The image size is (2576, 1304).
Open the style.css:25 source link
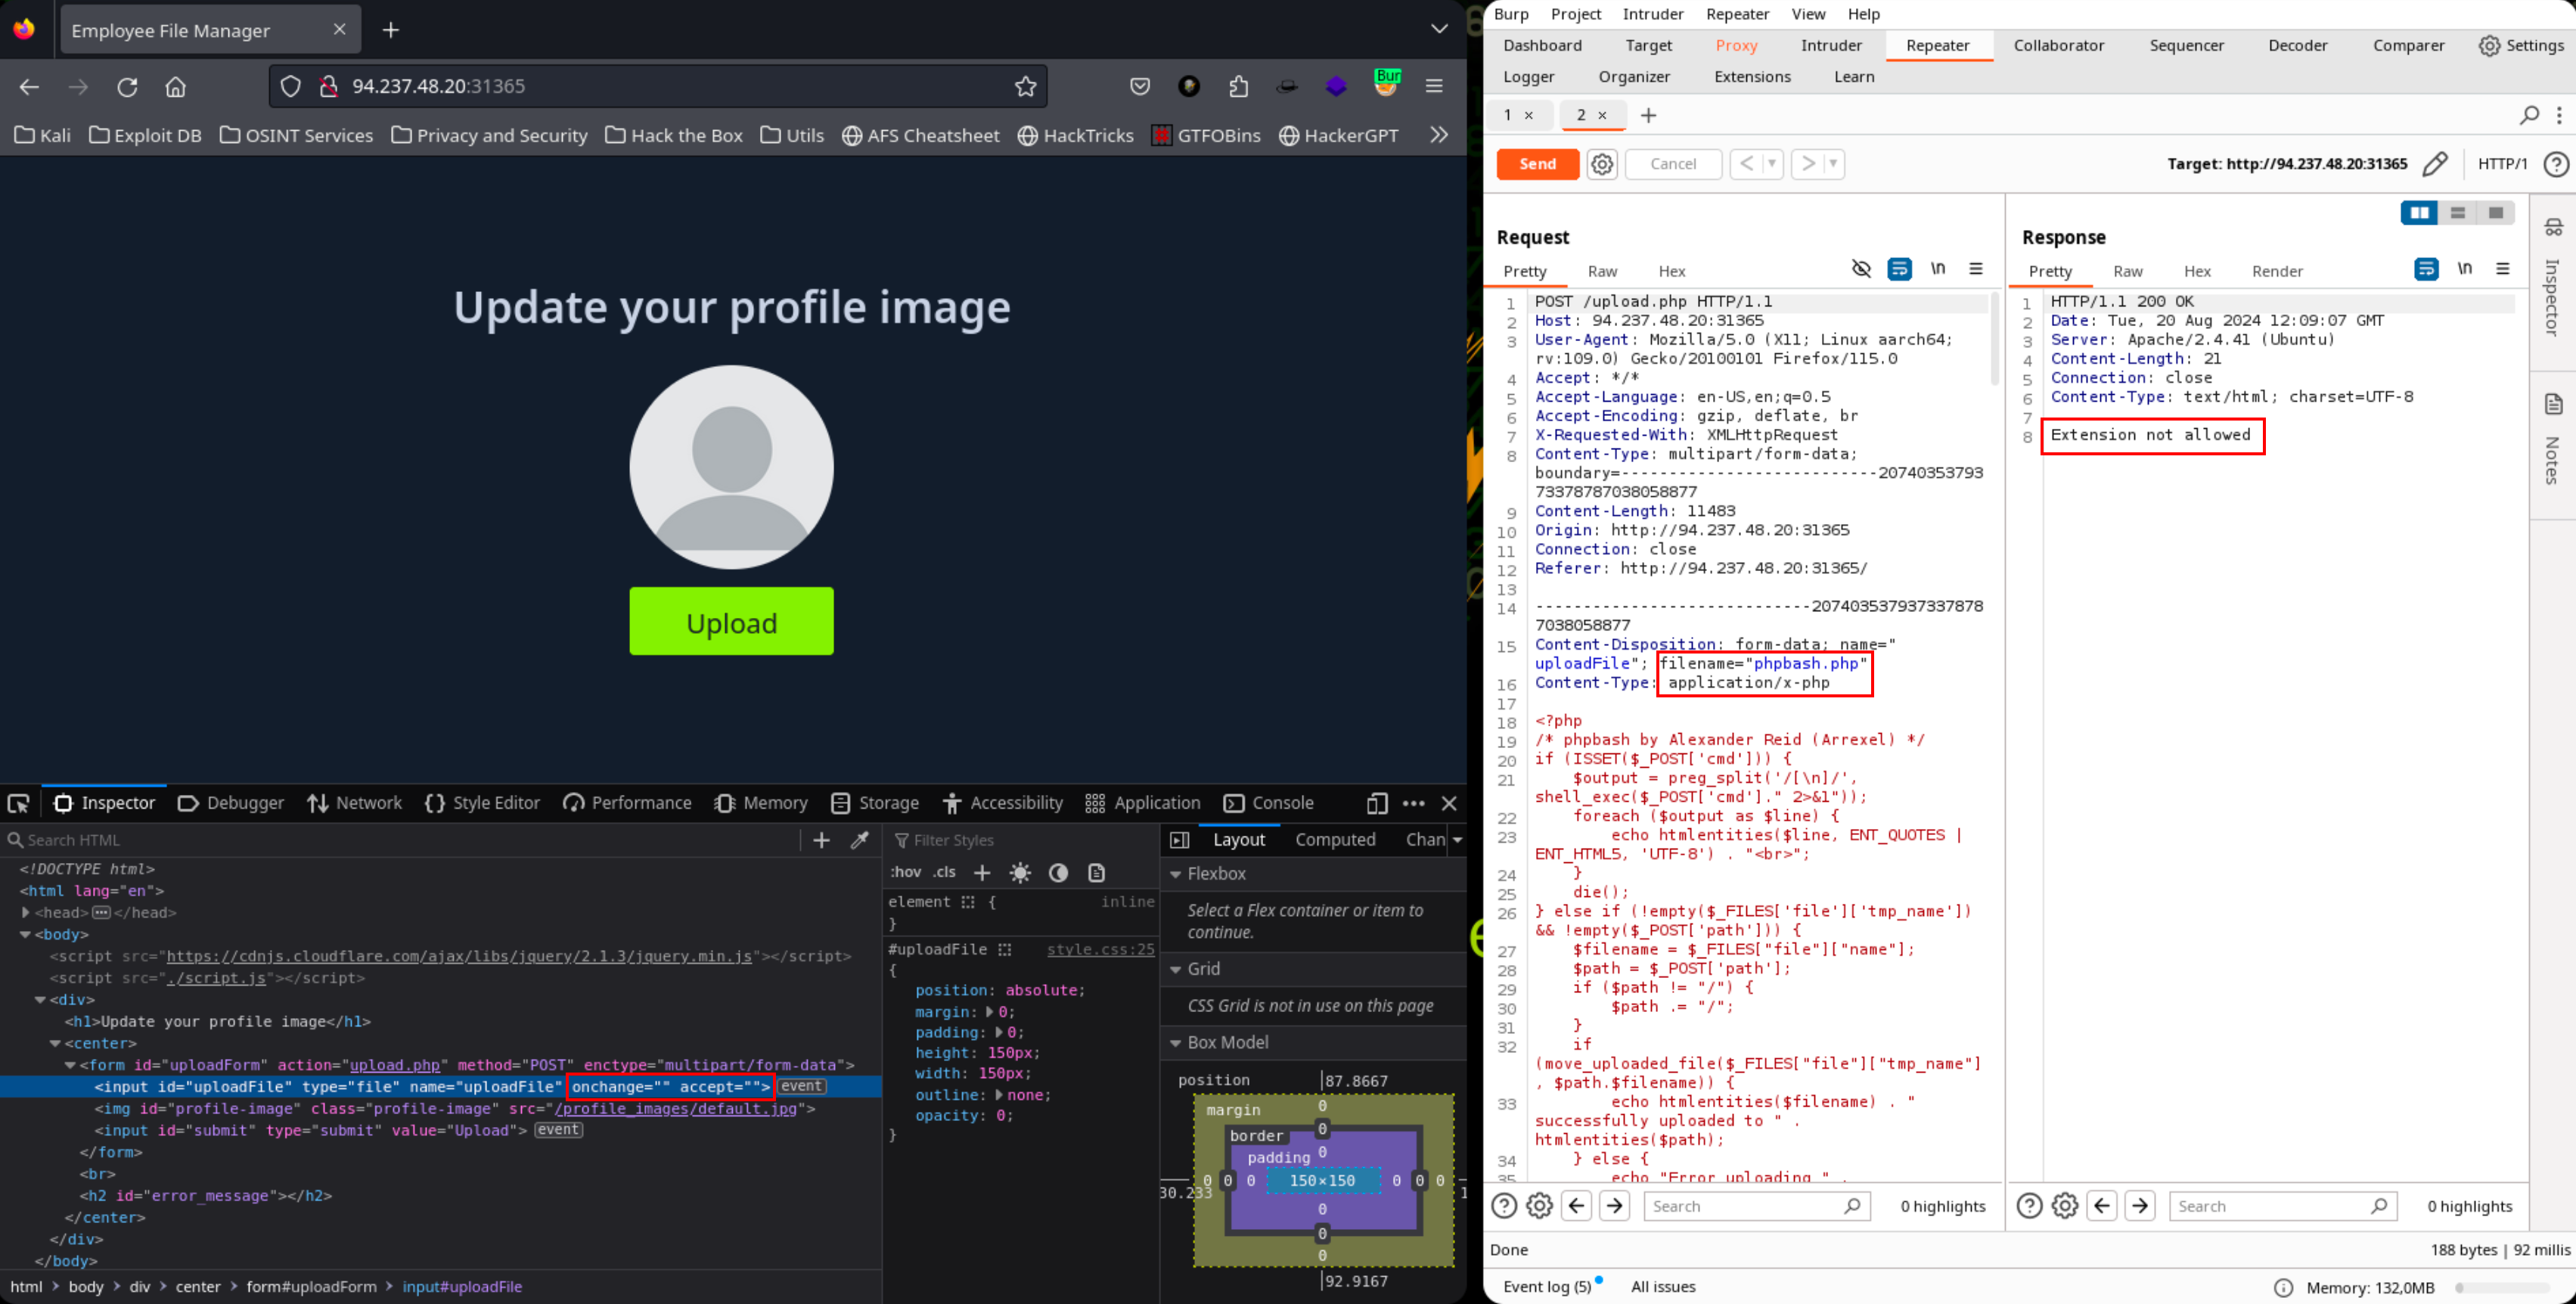(x=1100, y=949)
